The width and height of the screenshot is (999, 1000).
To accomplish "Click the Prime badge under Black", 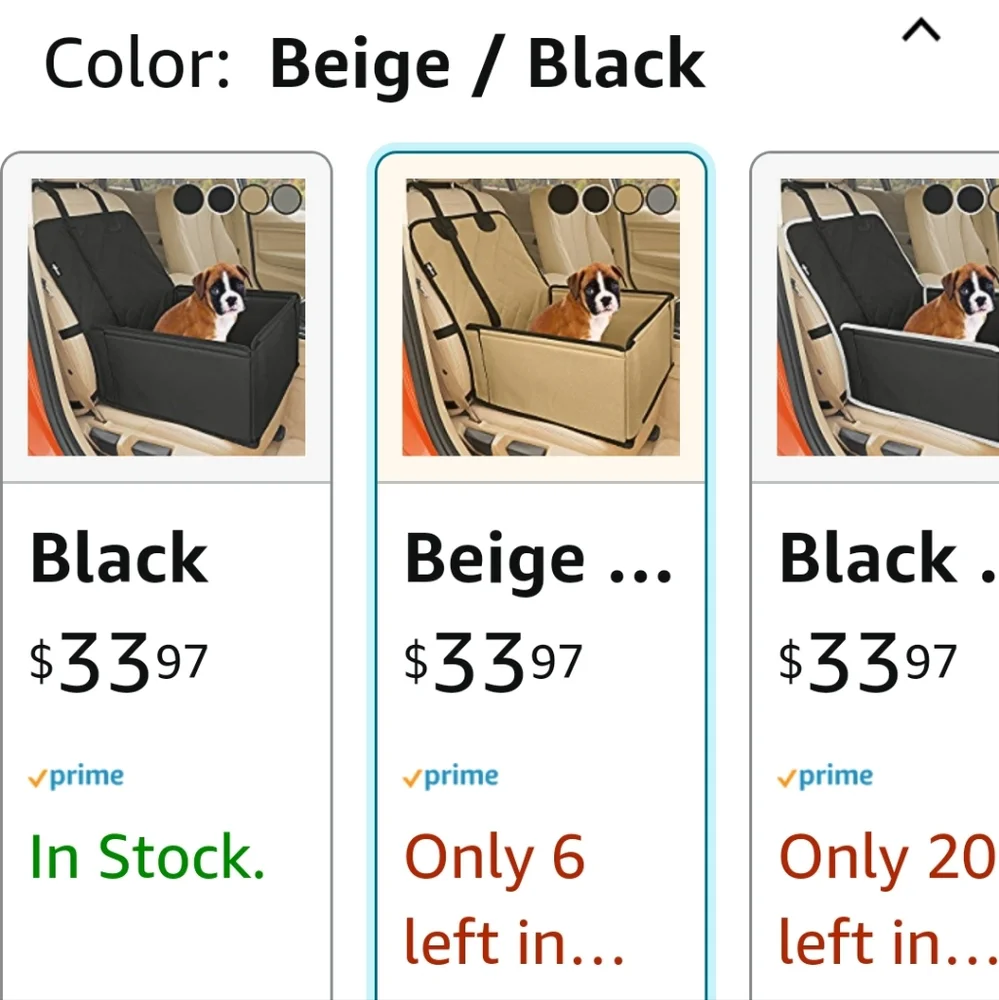I will tap(76, 777).
